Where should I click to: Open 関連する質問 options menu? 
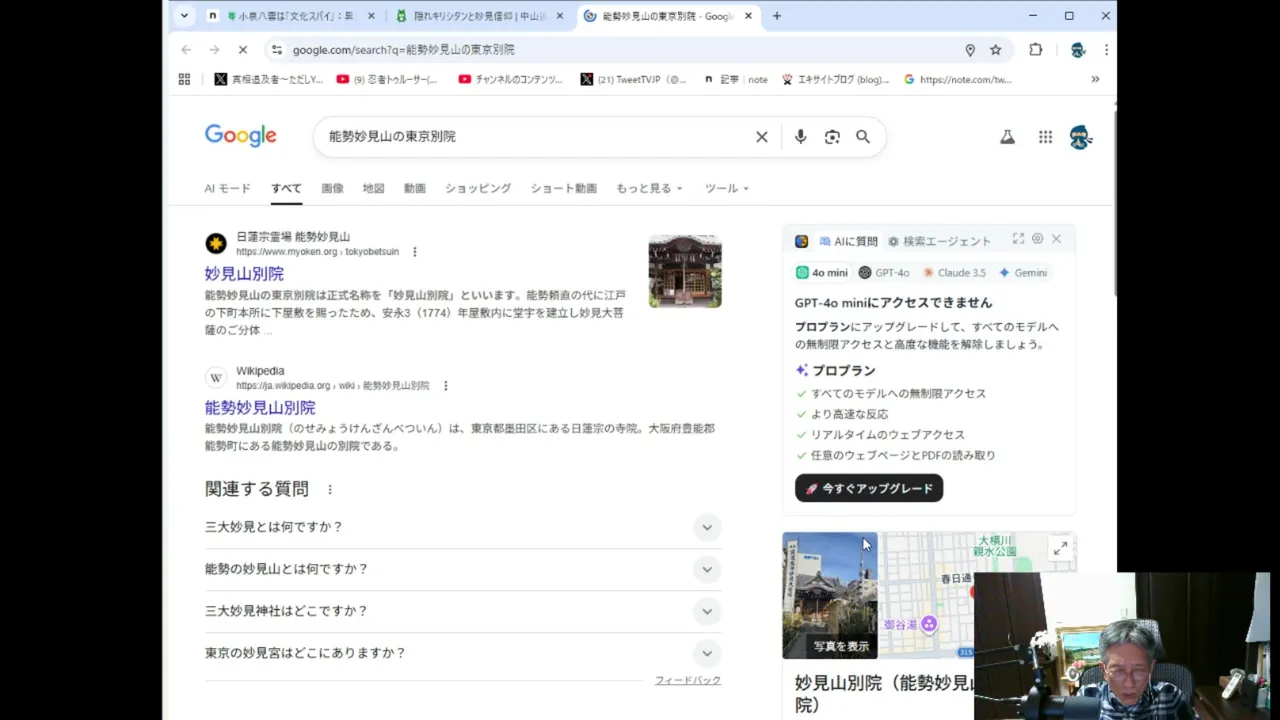tap(330, 490)
